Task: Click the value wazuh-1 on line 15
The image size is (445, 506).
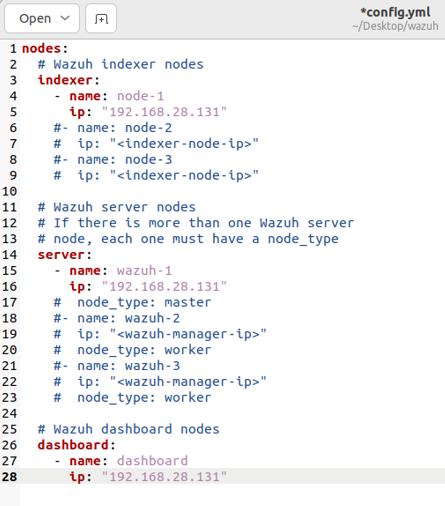Action: point(144,271)
